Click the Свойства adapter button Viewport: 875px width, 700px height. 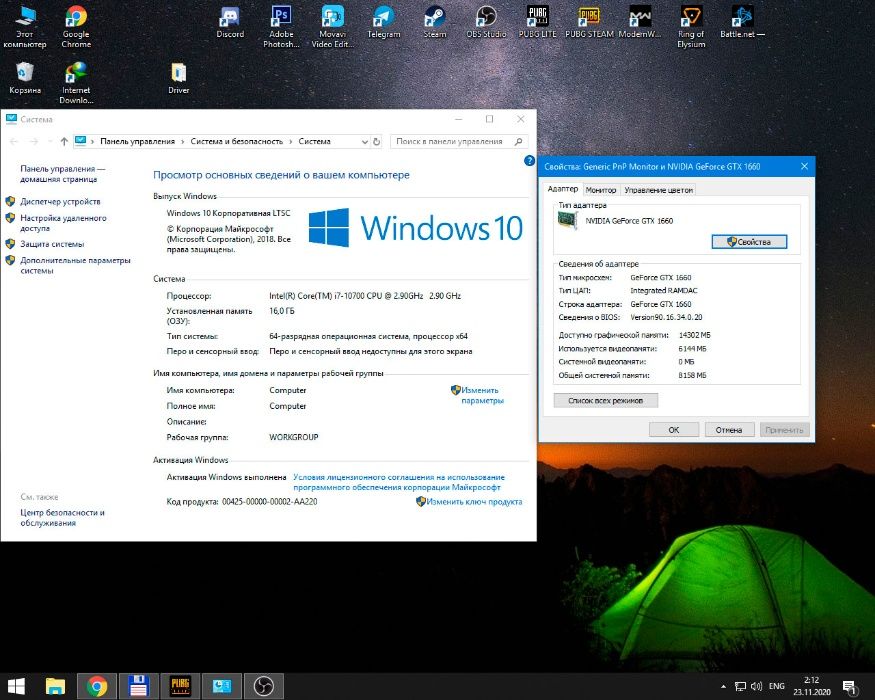[x=749, y=242]
